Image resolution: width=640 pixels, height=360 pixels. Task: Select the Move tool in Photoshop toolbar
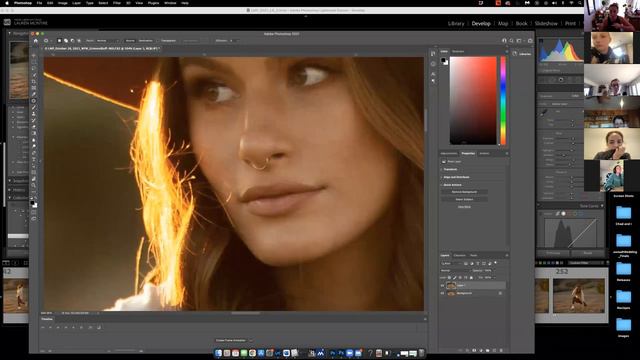34,55
